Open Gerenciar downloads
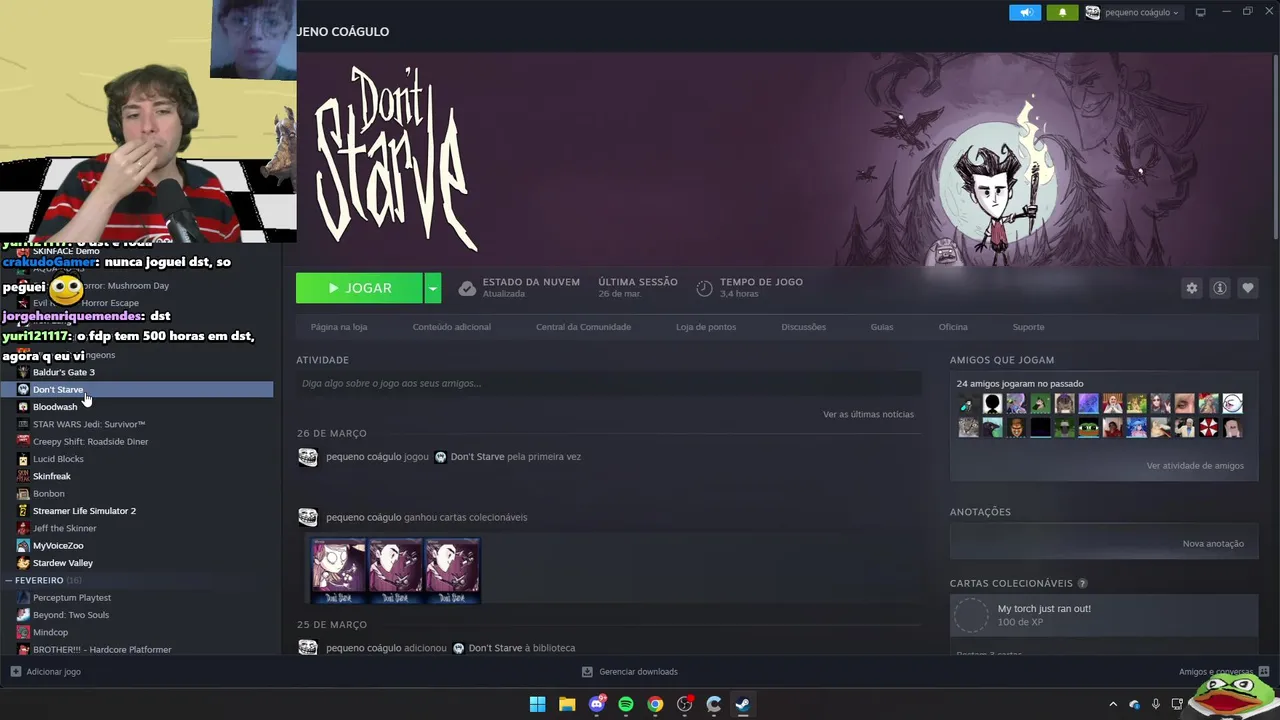 click(x=630, y=672)
